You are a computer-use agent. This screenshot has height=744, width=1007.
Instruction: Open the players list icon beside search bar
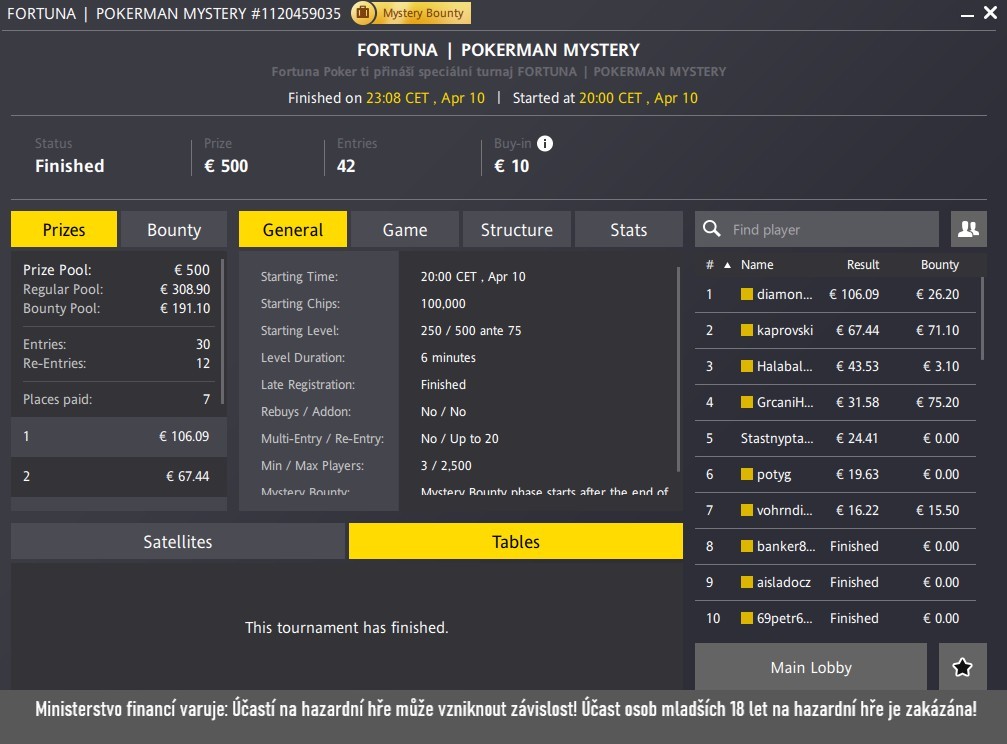(967, 229)
